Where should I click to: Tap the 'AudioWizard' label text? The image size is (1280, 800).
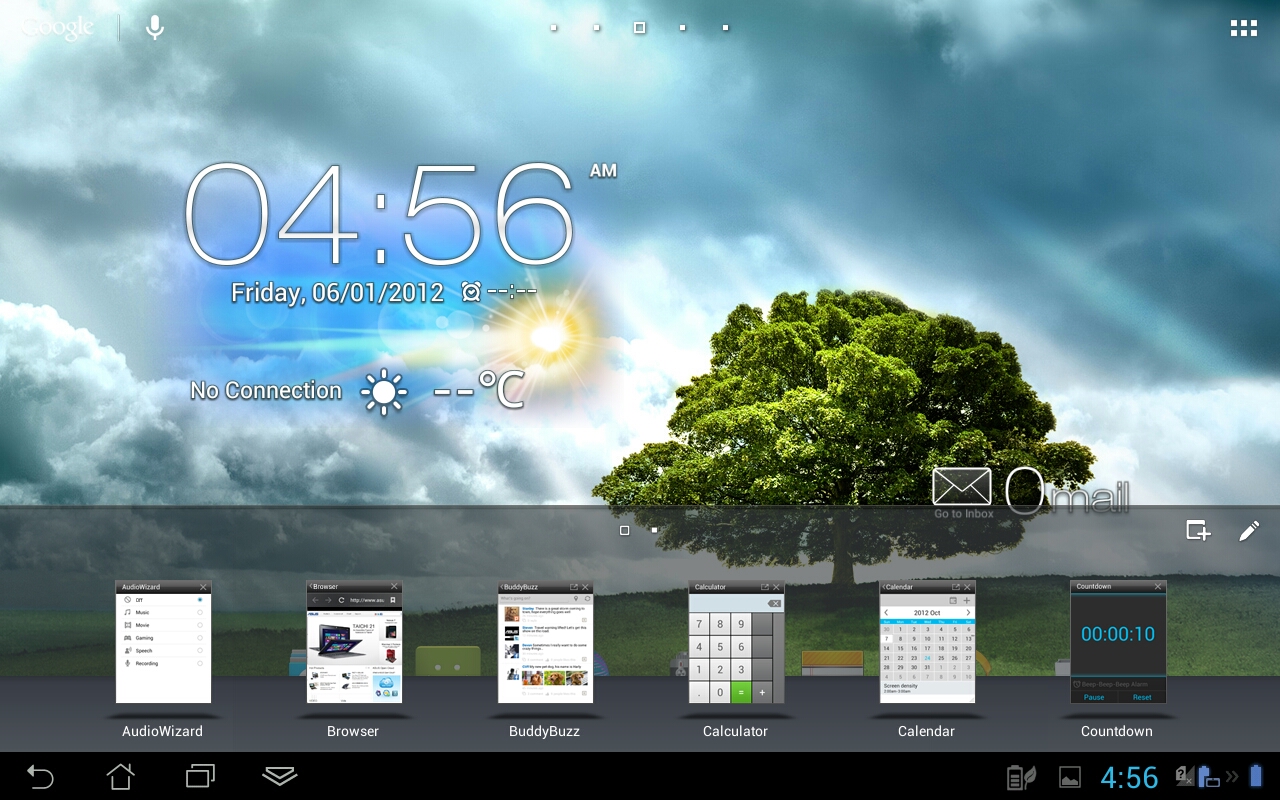pos(162,731)
